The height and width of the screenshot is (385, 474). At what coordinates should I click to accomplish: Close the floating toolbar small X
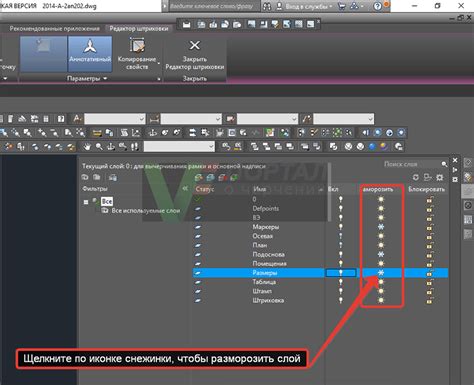tap(319, 21)
